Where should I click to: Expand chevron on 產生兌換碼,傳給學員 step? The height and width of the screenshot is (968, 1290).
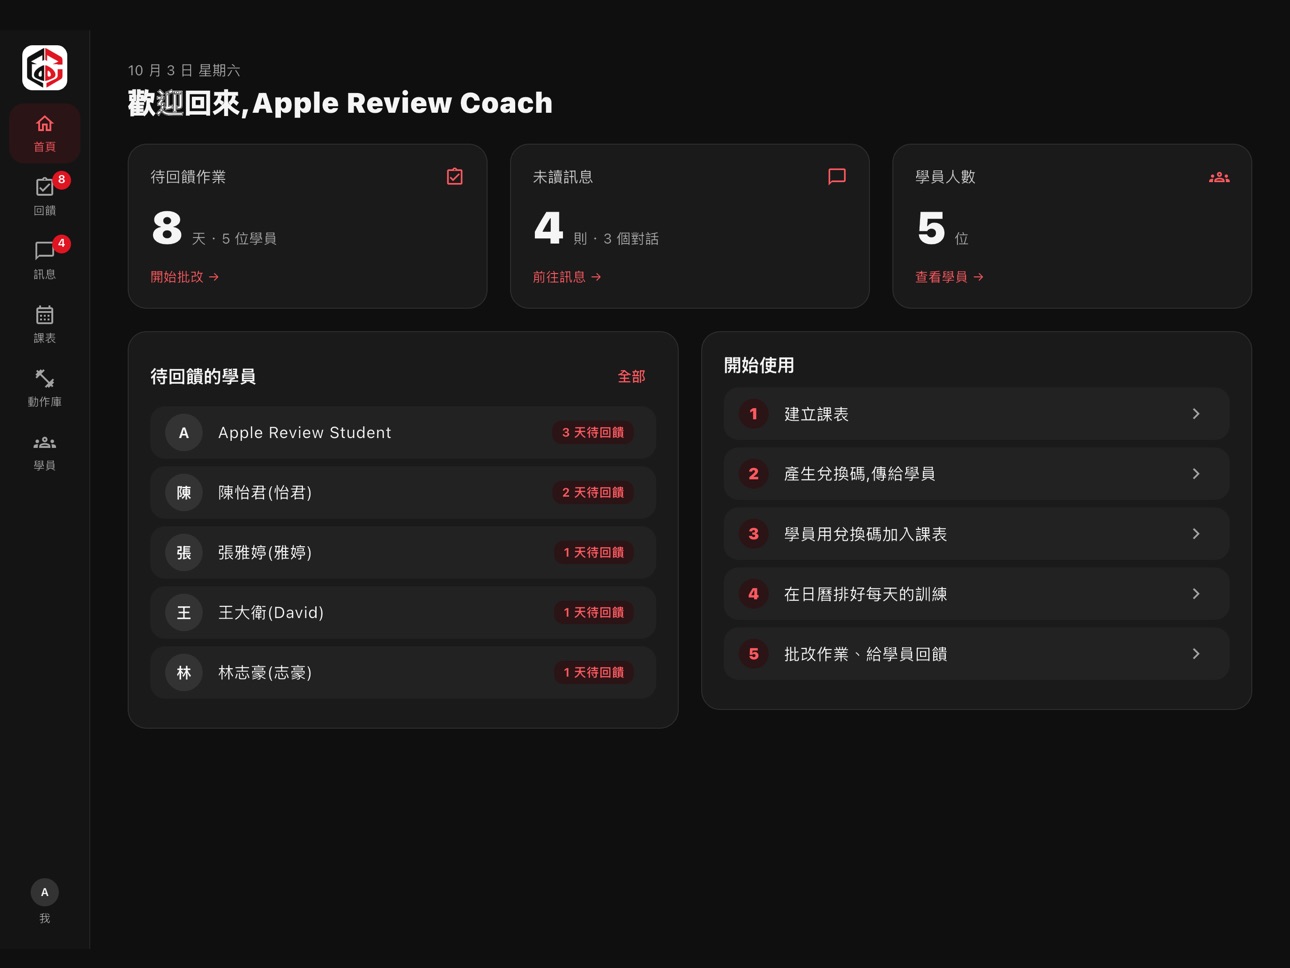(x=1196, y=474)
